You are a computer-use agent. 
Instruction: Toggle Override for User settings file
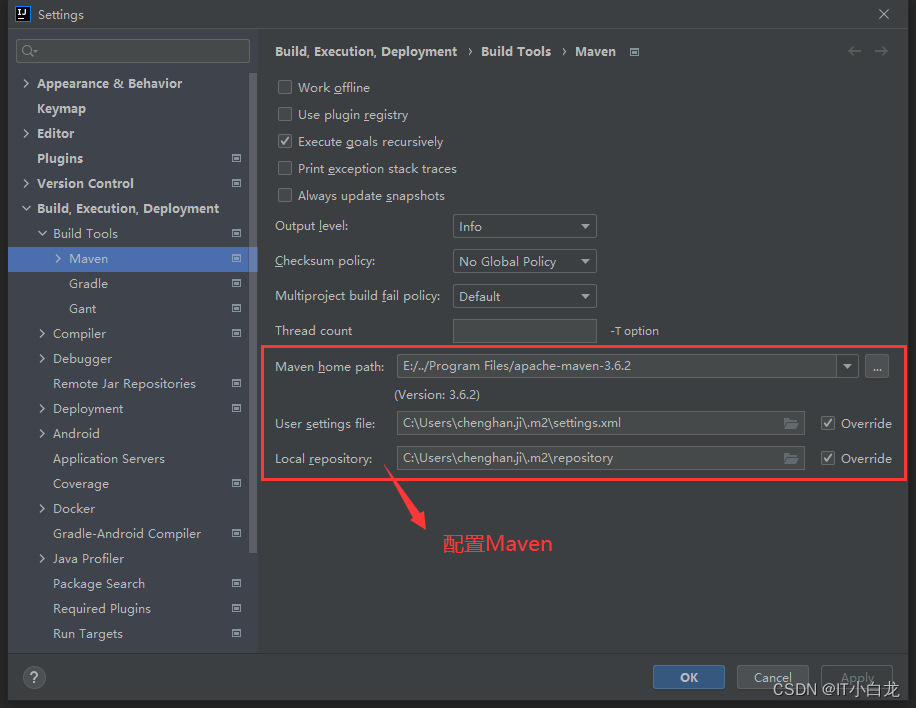828,424
